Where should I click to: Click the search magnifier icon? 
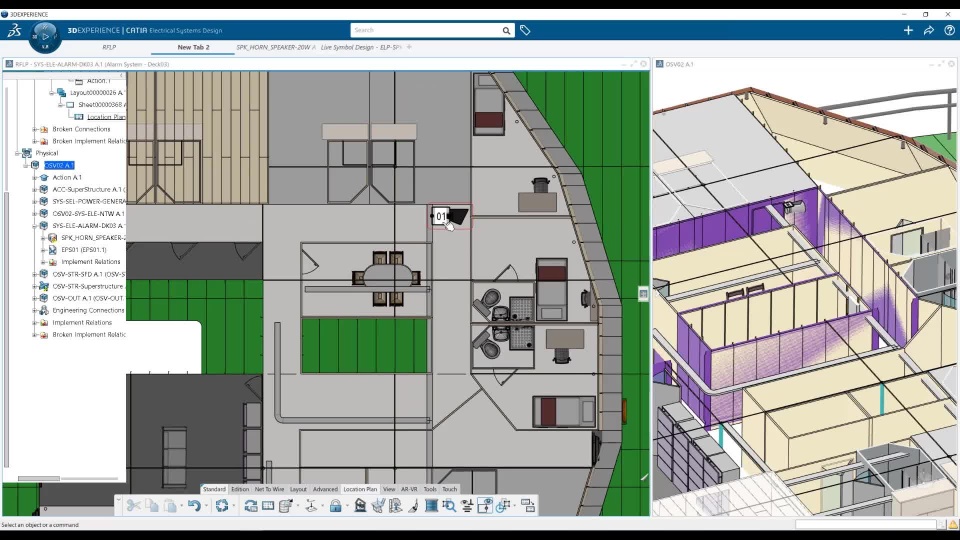click(506, 31)
